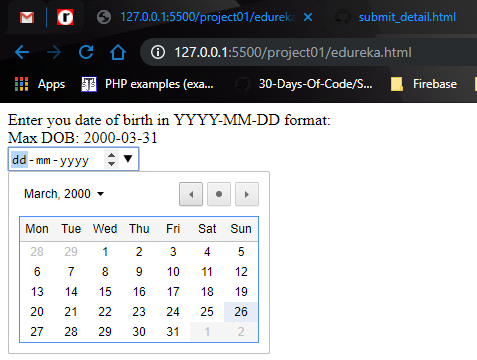
Task: Reload the page with the refresh icon
Action: pyautogui.click(x=86, y=52)
